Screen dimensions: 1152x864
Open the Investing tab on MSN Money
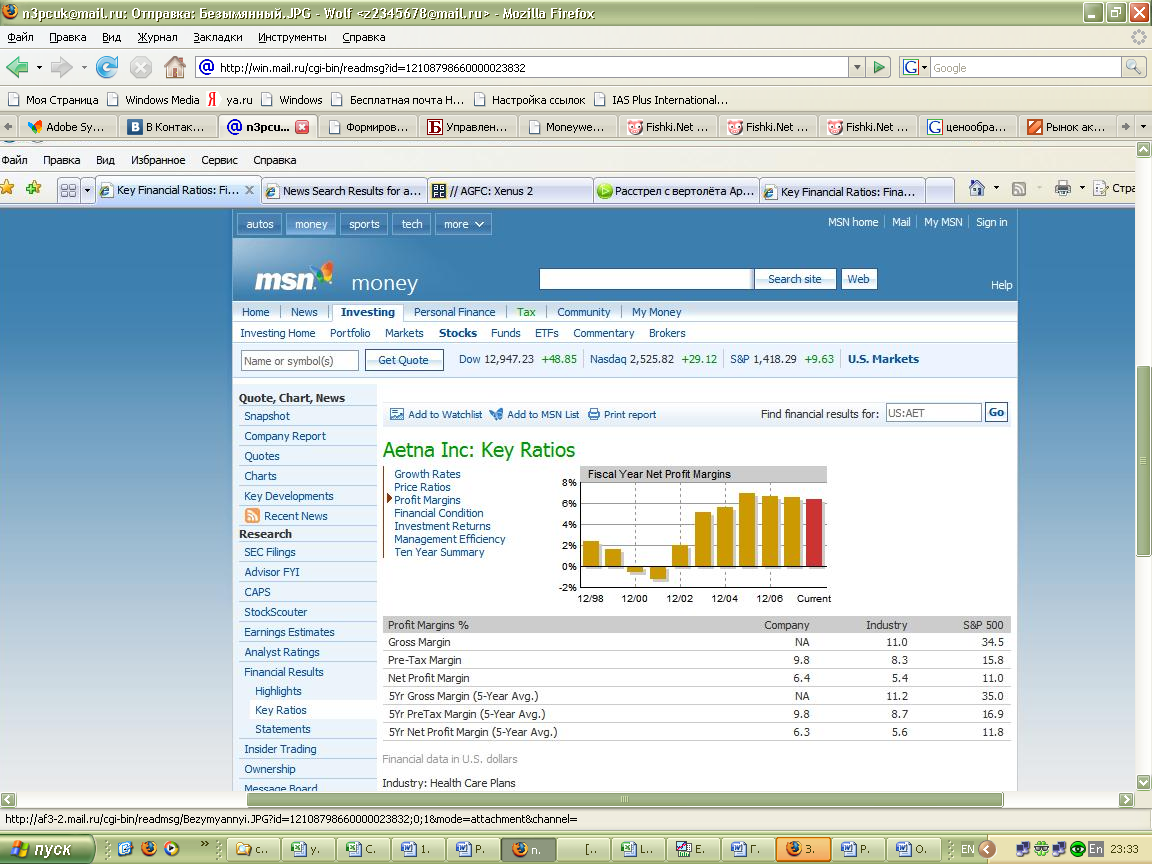pyautogui.click(x=367, y=312)
